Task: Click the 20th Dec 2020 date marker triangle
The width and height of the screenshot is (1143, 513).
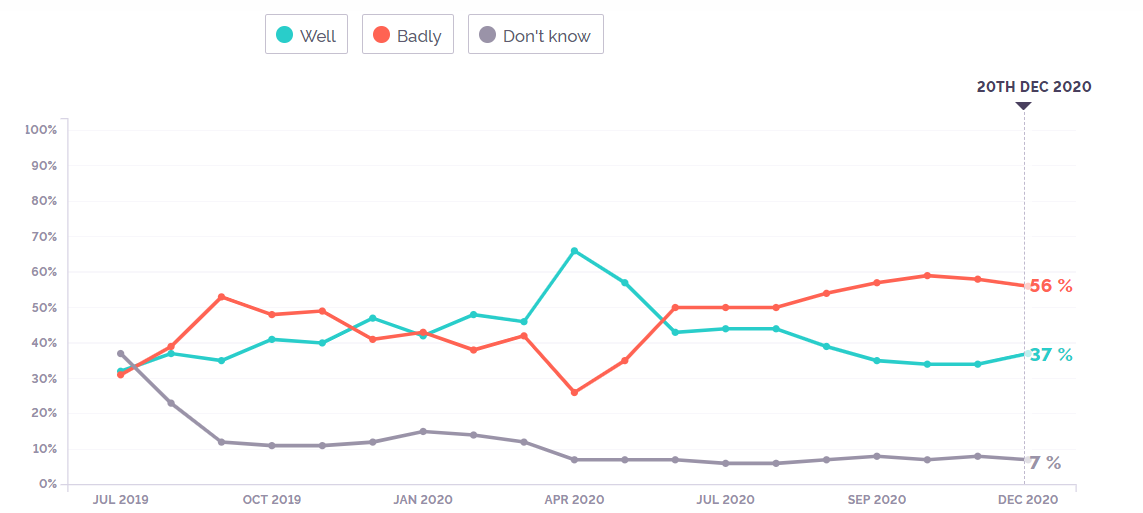Action: point(1023,104)
